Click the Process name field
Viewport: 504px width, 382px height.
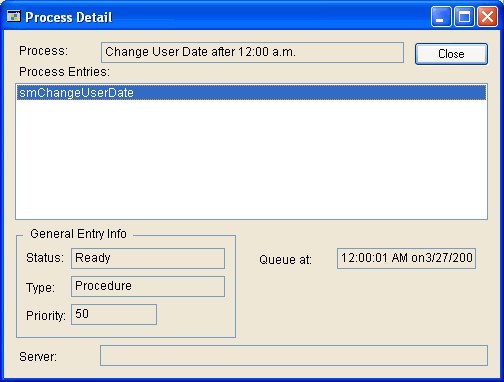coord(252,52)
